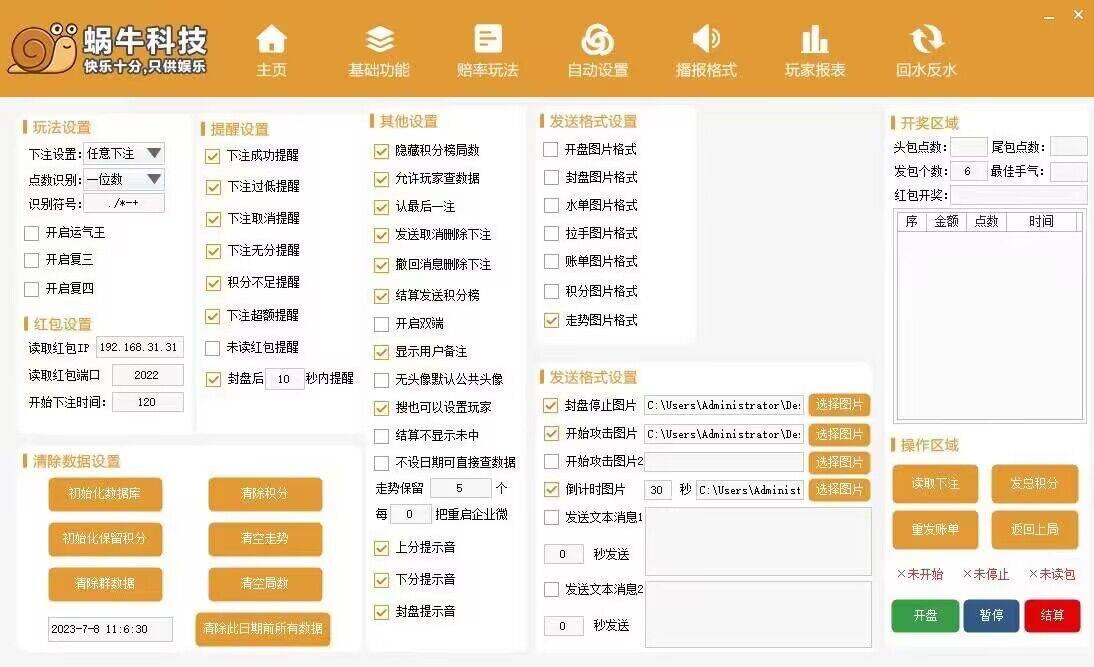Toggle 封盘提示音 checkbox

(x=381, y=613)
